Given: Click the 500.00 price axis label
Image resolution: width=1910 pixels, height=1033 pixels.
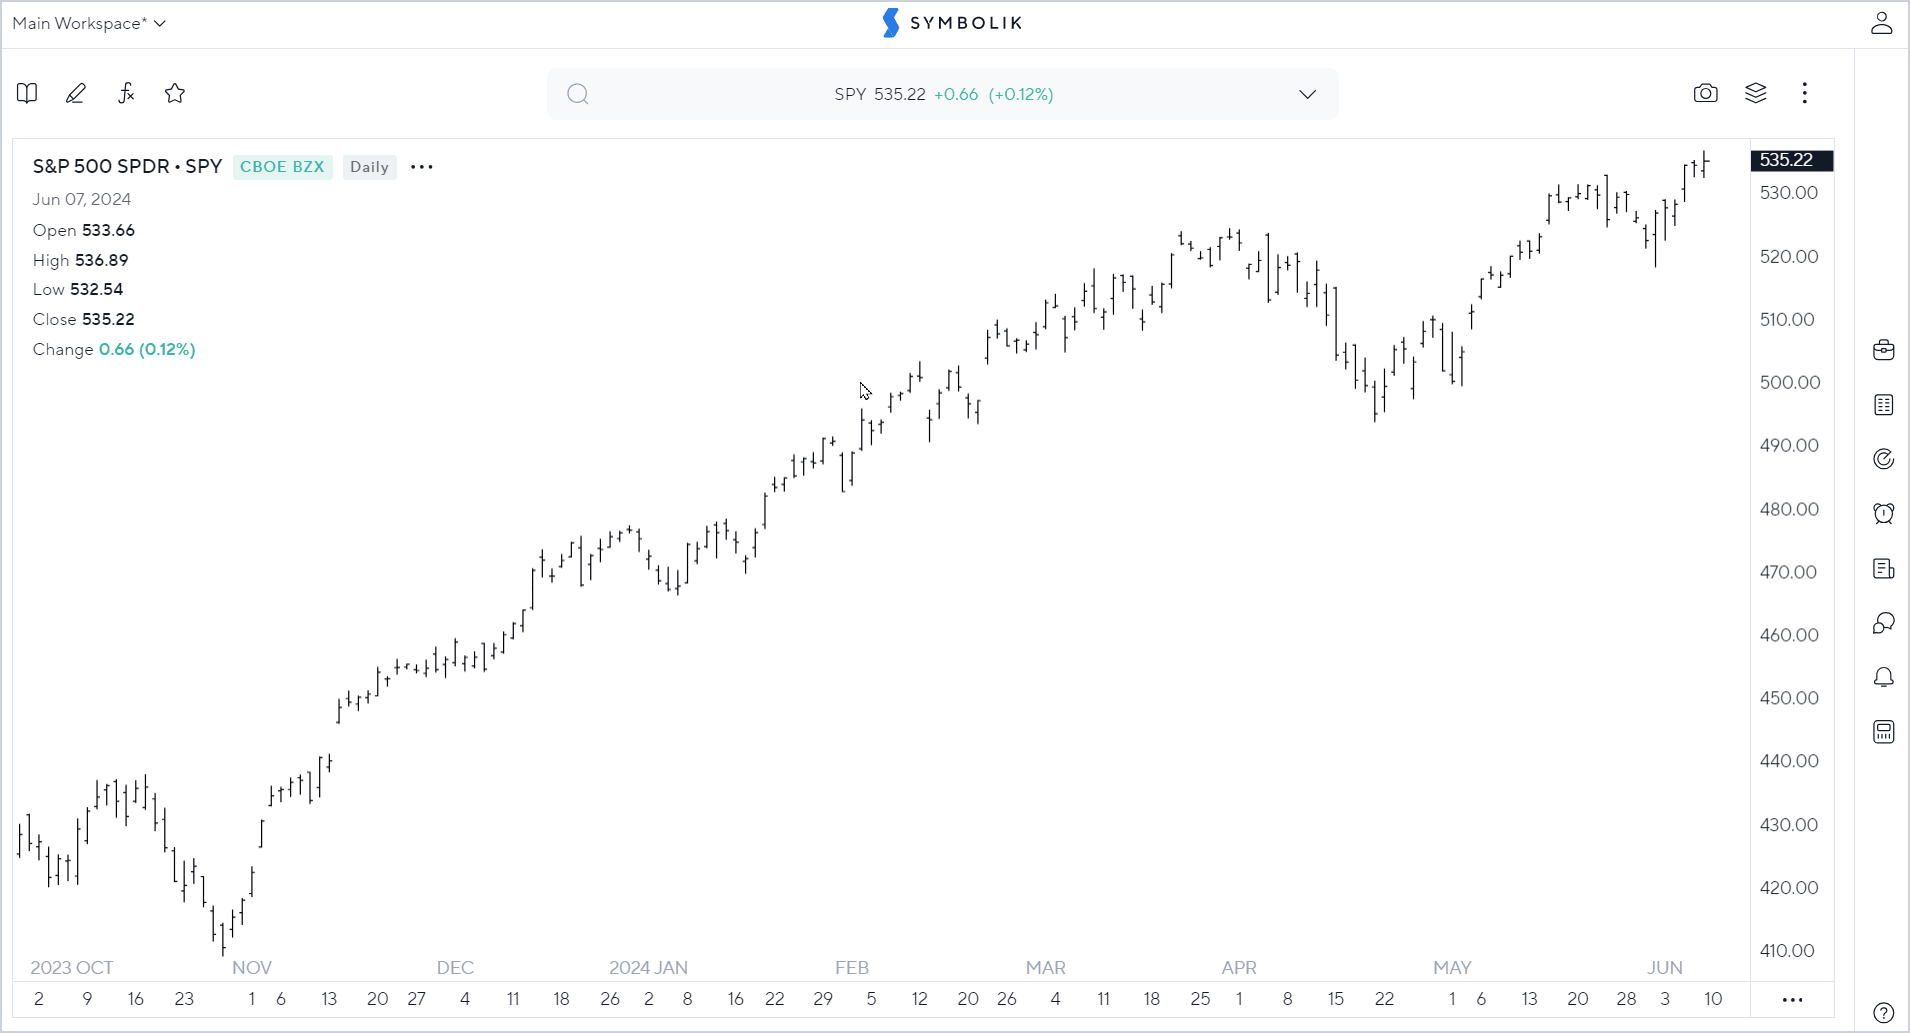Looking at the screenshot, I should (1790, 382).
